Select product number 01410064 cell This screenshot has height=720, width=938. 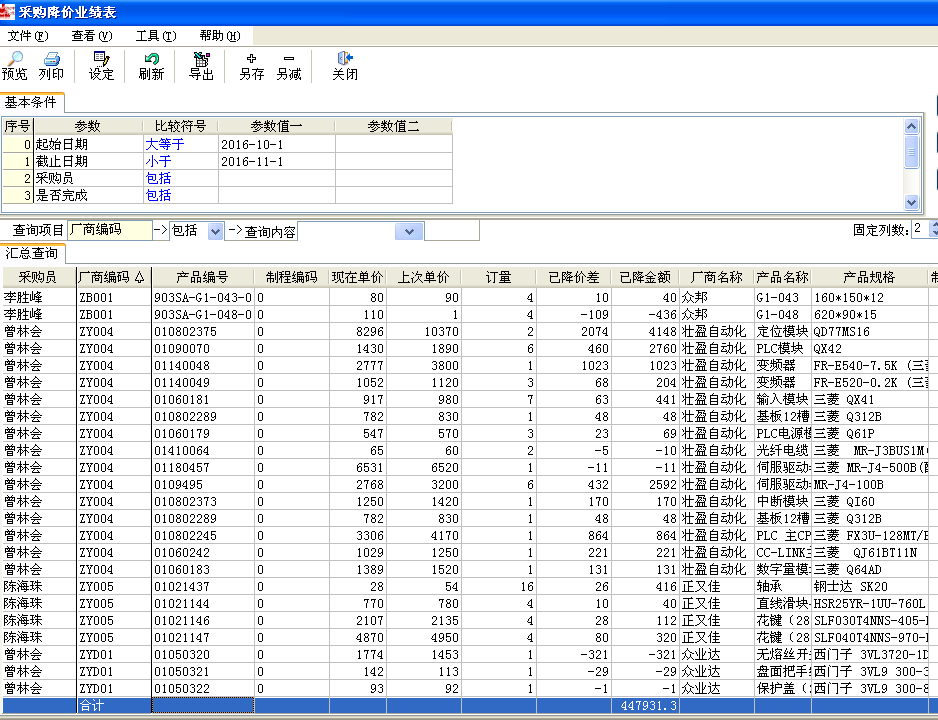(203, 450)
